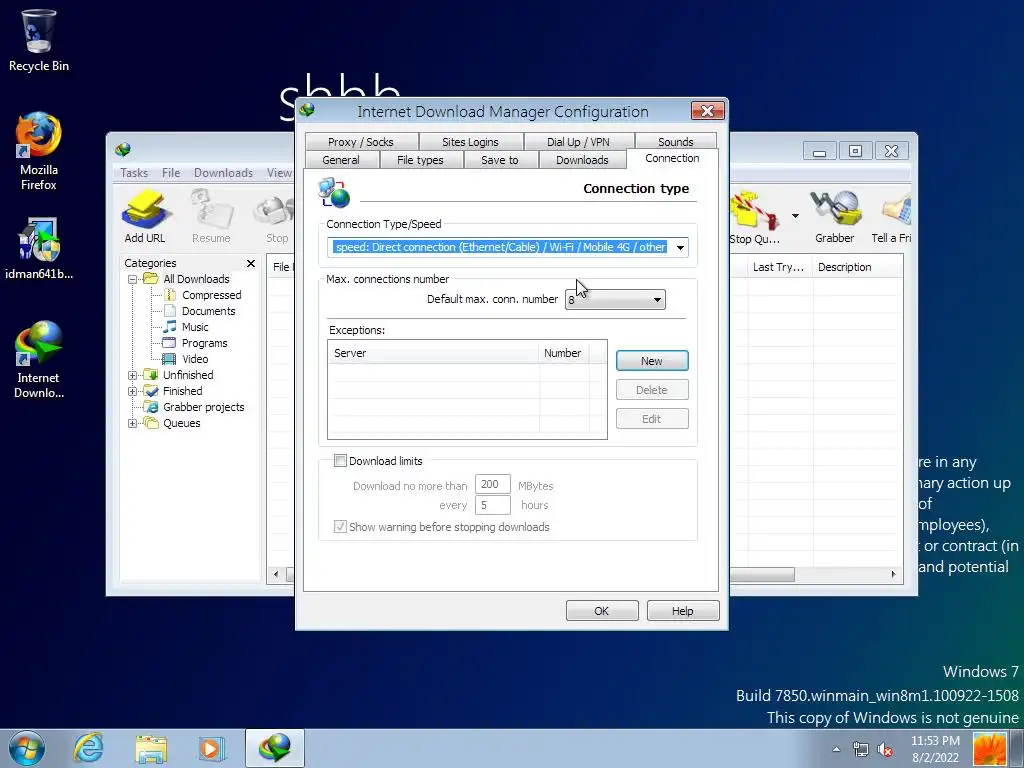Select the Video category
1024x768 pixels.
195,359
